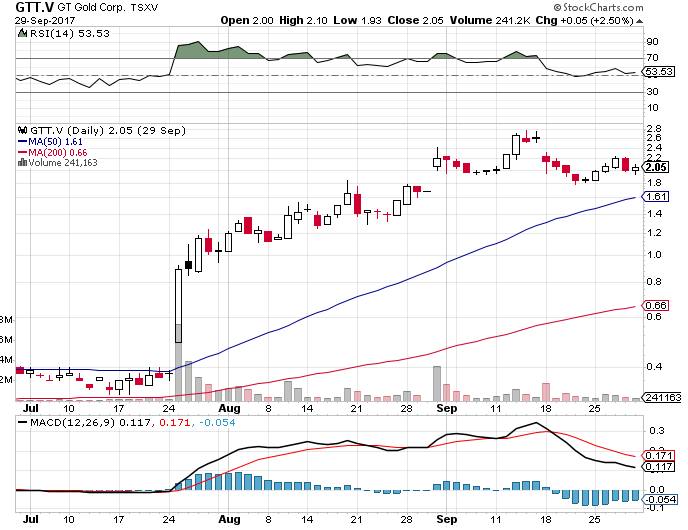
Task: Click the High 2.10 value
Action: 303,21
